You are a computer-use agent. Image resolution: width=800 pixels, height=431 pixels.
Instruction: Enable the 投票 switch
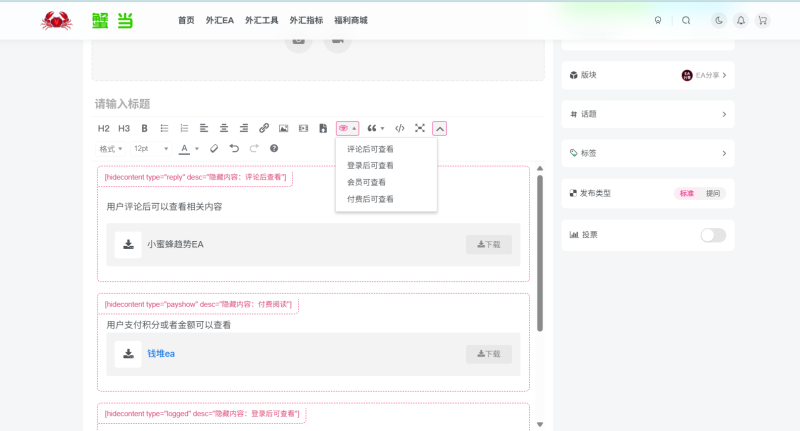[x=713, y=235]
